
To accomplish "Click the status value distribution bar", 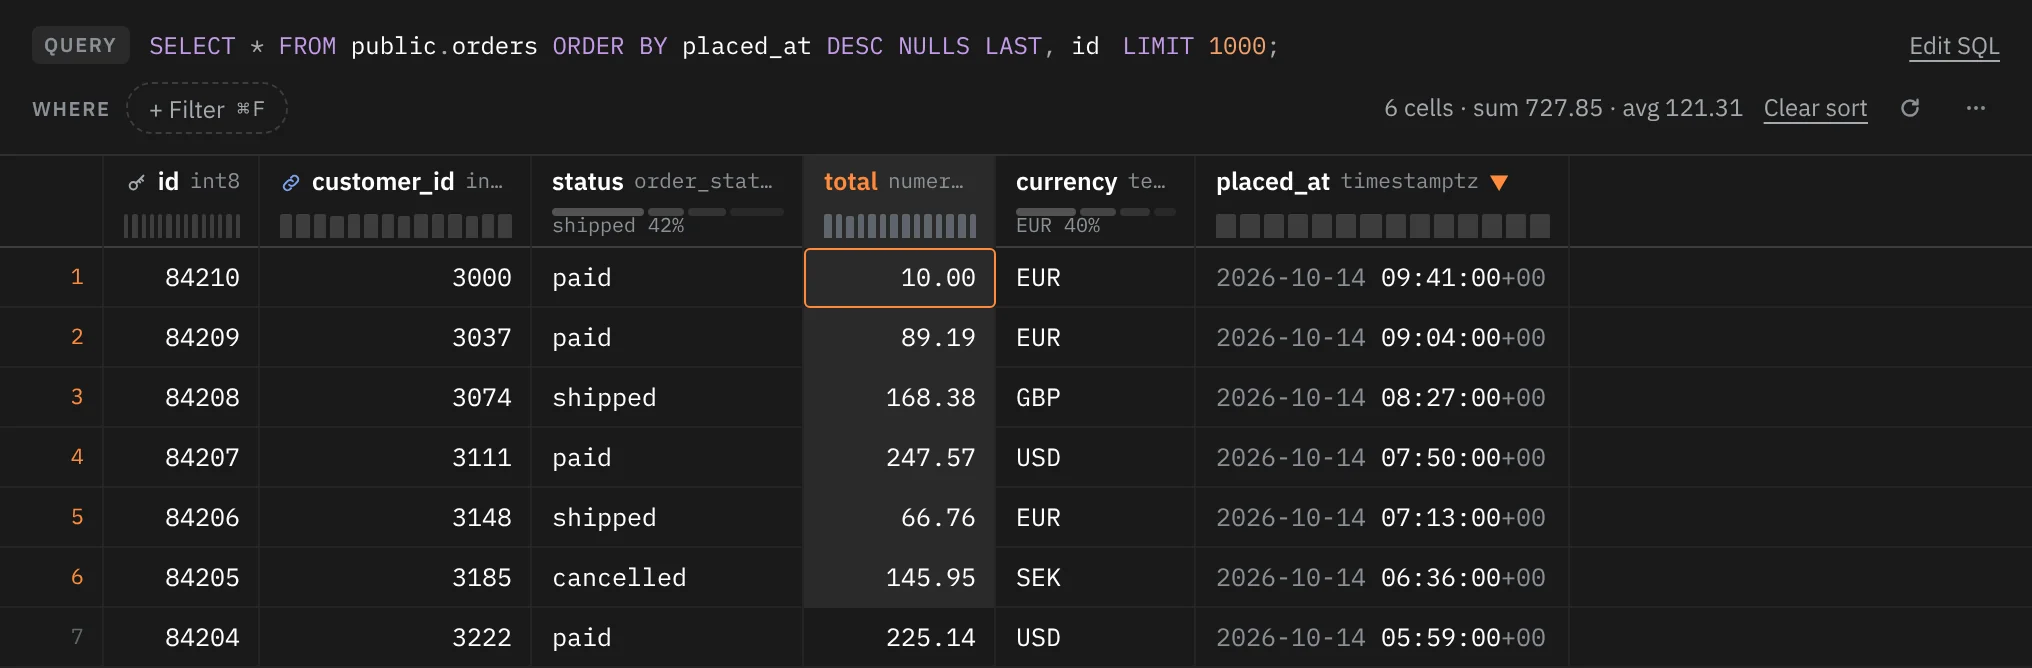I will point(668,212).
